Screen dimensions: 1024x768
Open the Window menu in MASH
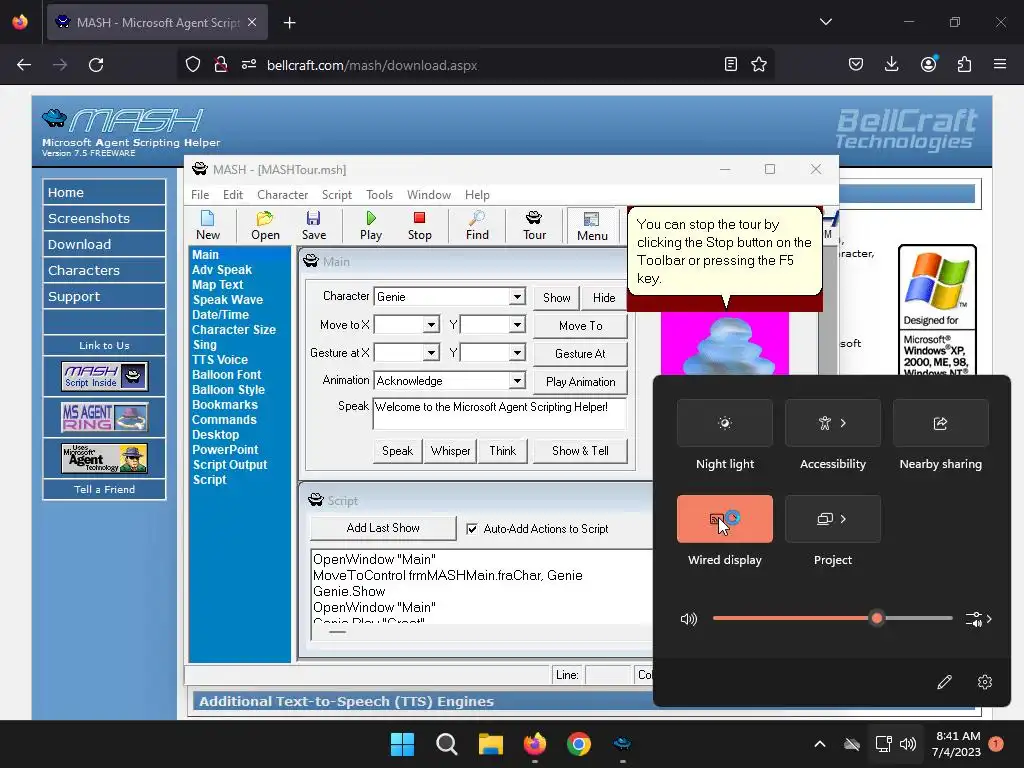pos(428,195)
